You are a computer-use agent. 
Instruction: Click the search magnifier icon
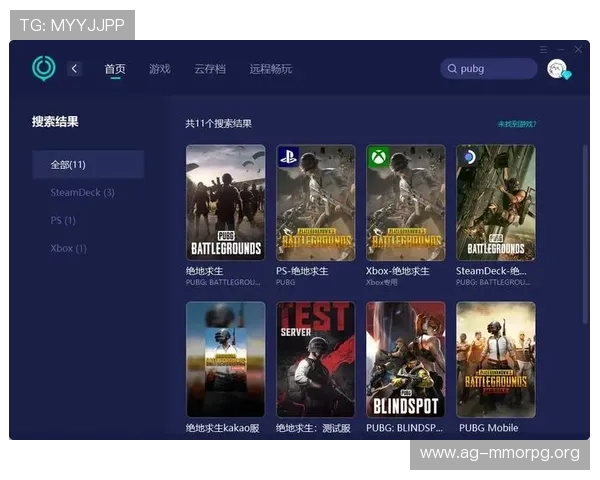click(452, 69)
